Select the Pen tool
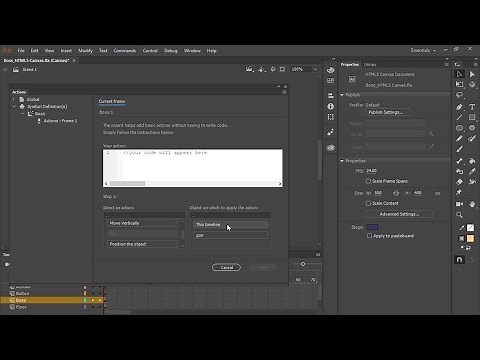The height and width of the screenshot is (360, 480). point(460,107)
